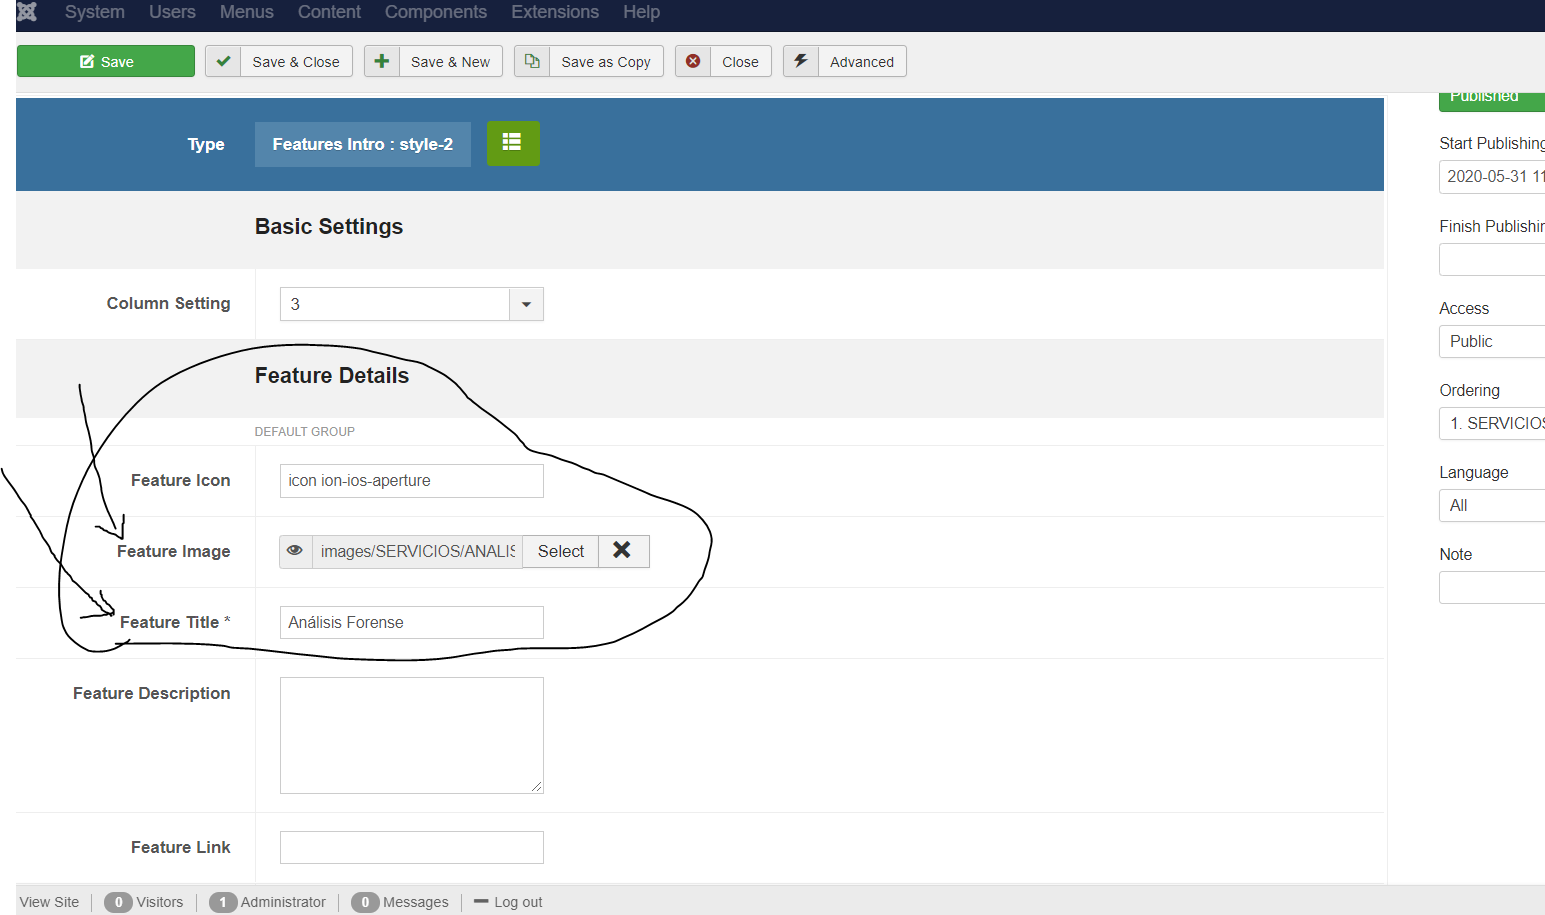Click the lightning bolt Advanced icon

click(x=801, y=61)
